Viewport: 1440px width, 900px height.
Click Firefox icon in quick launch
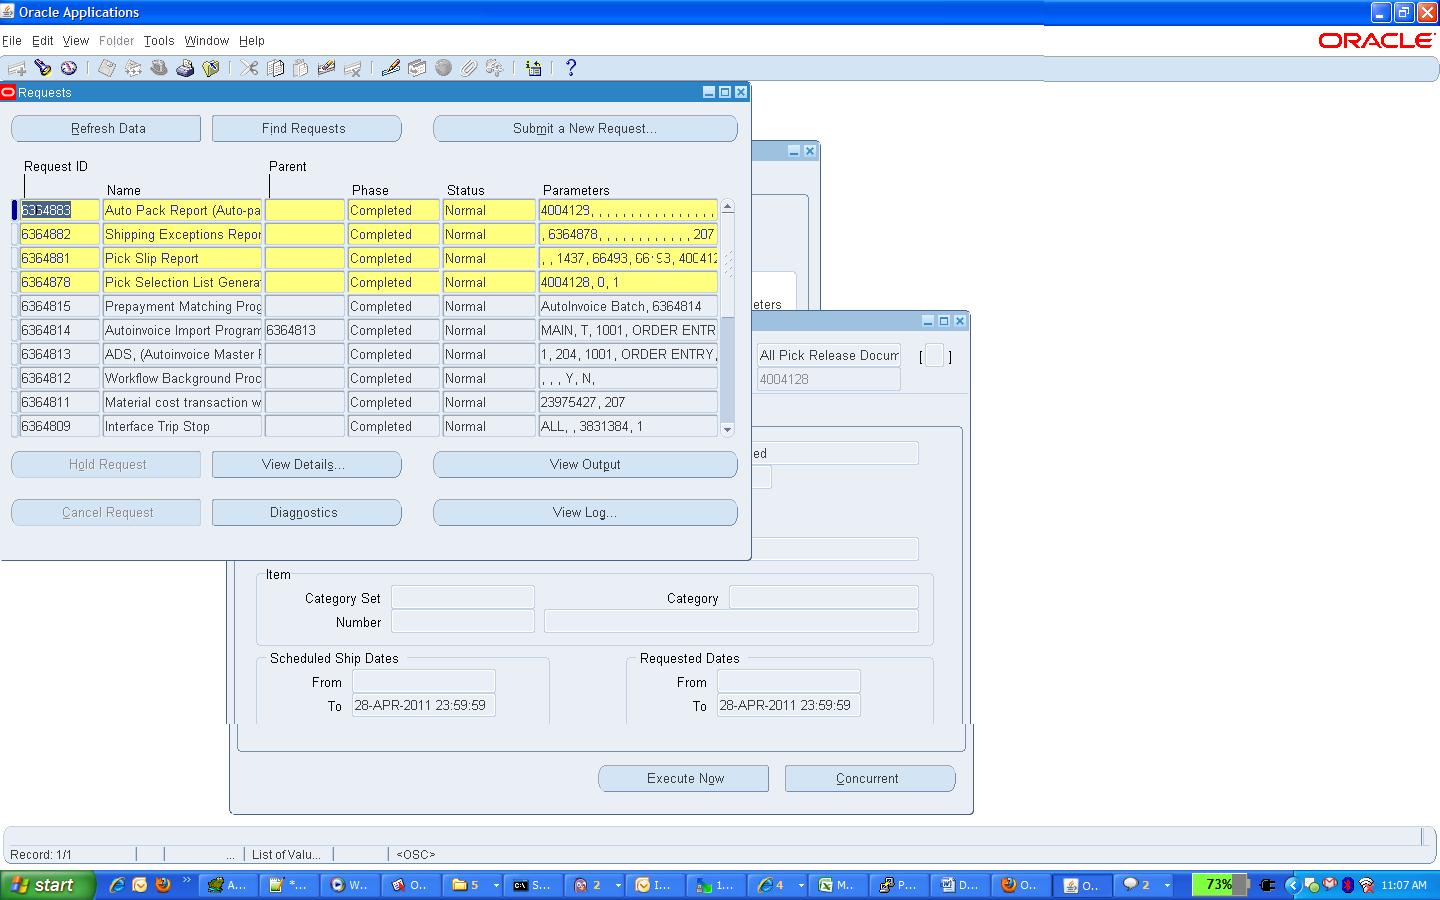163,885
